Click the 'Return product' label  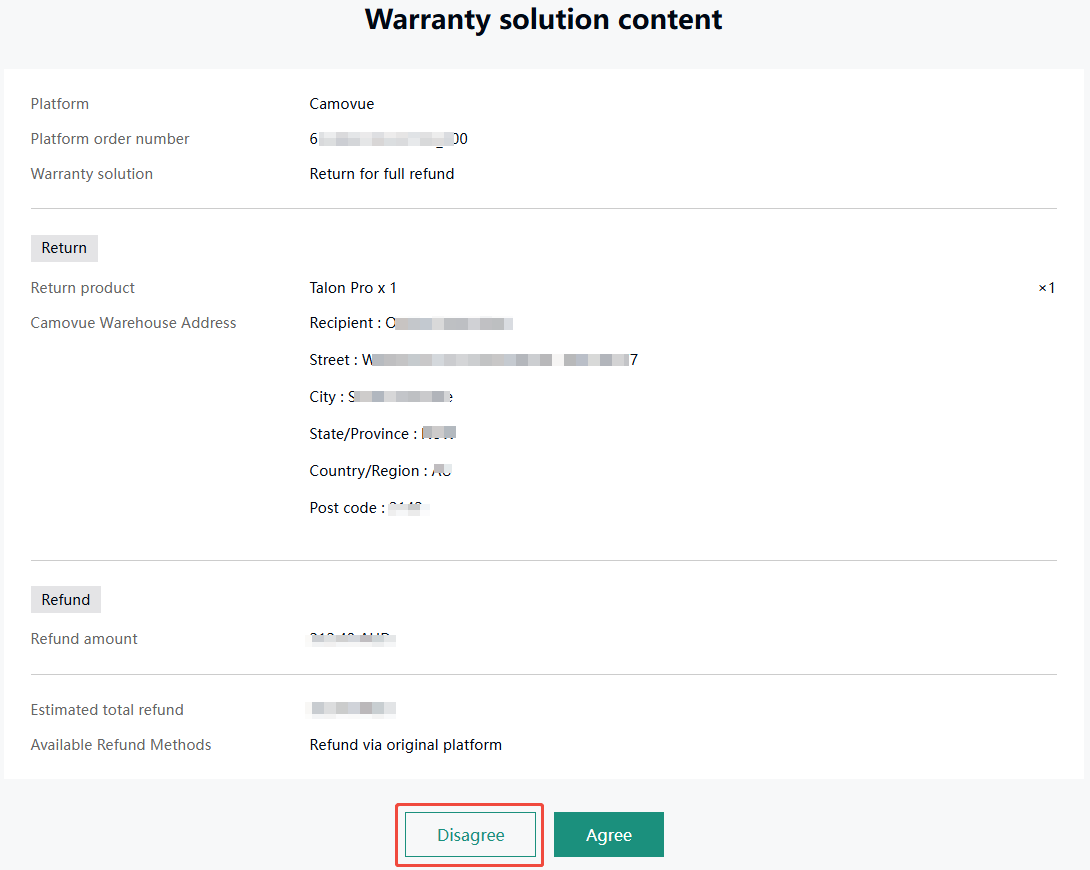83,288
